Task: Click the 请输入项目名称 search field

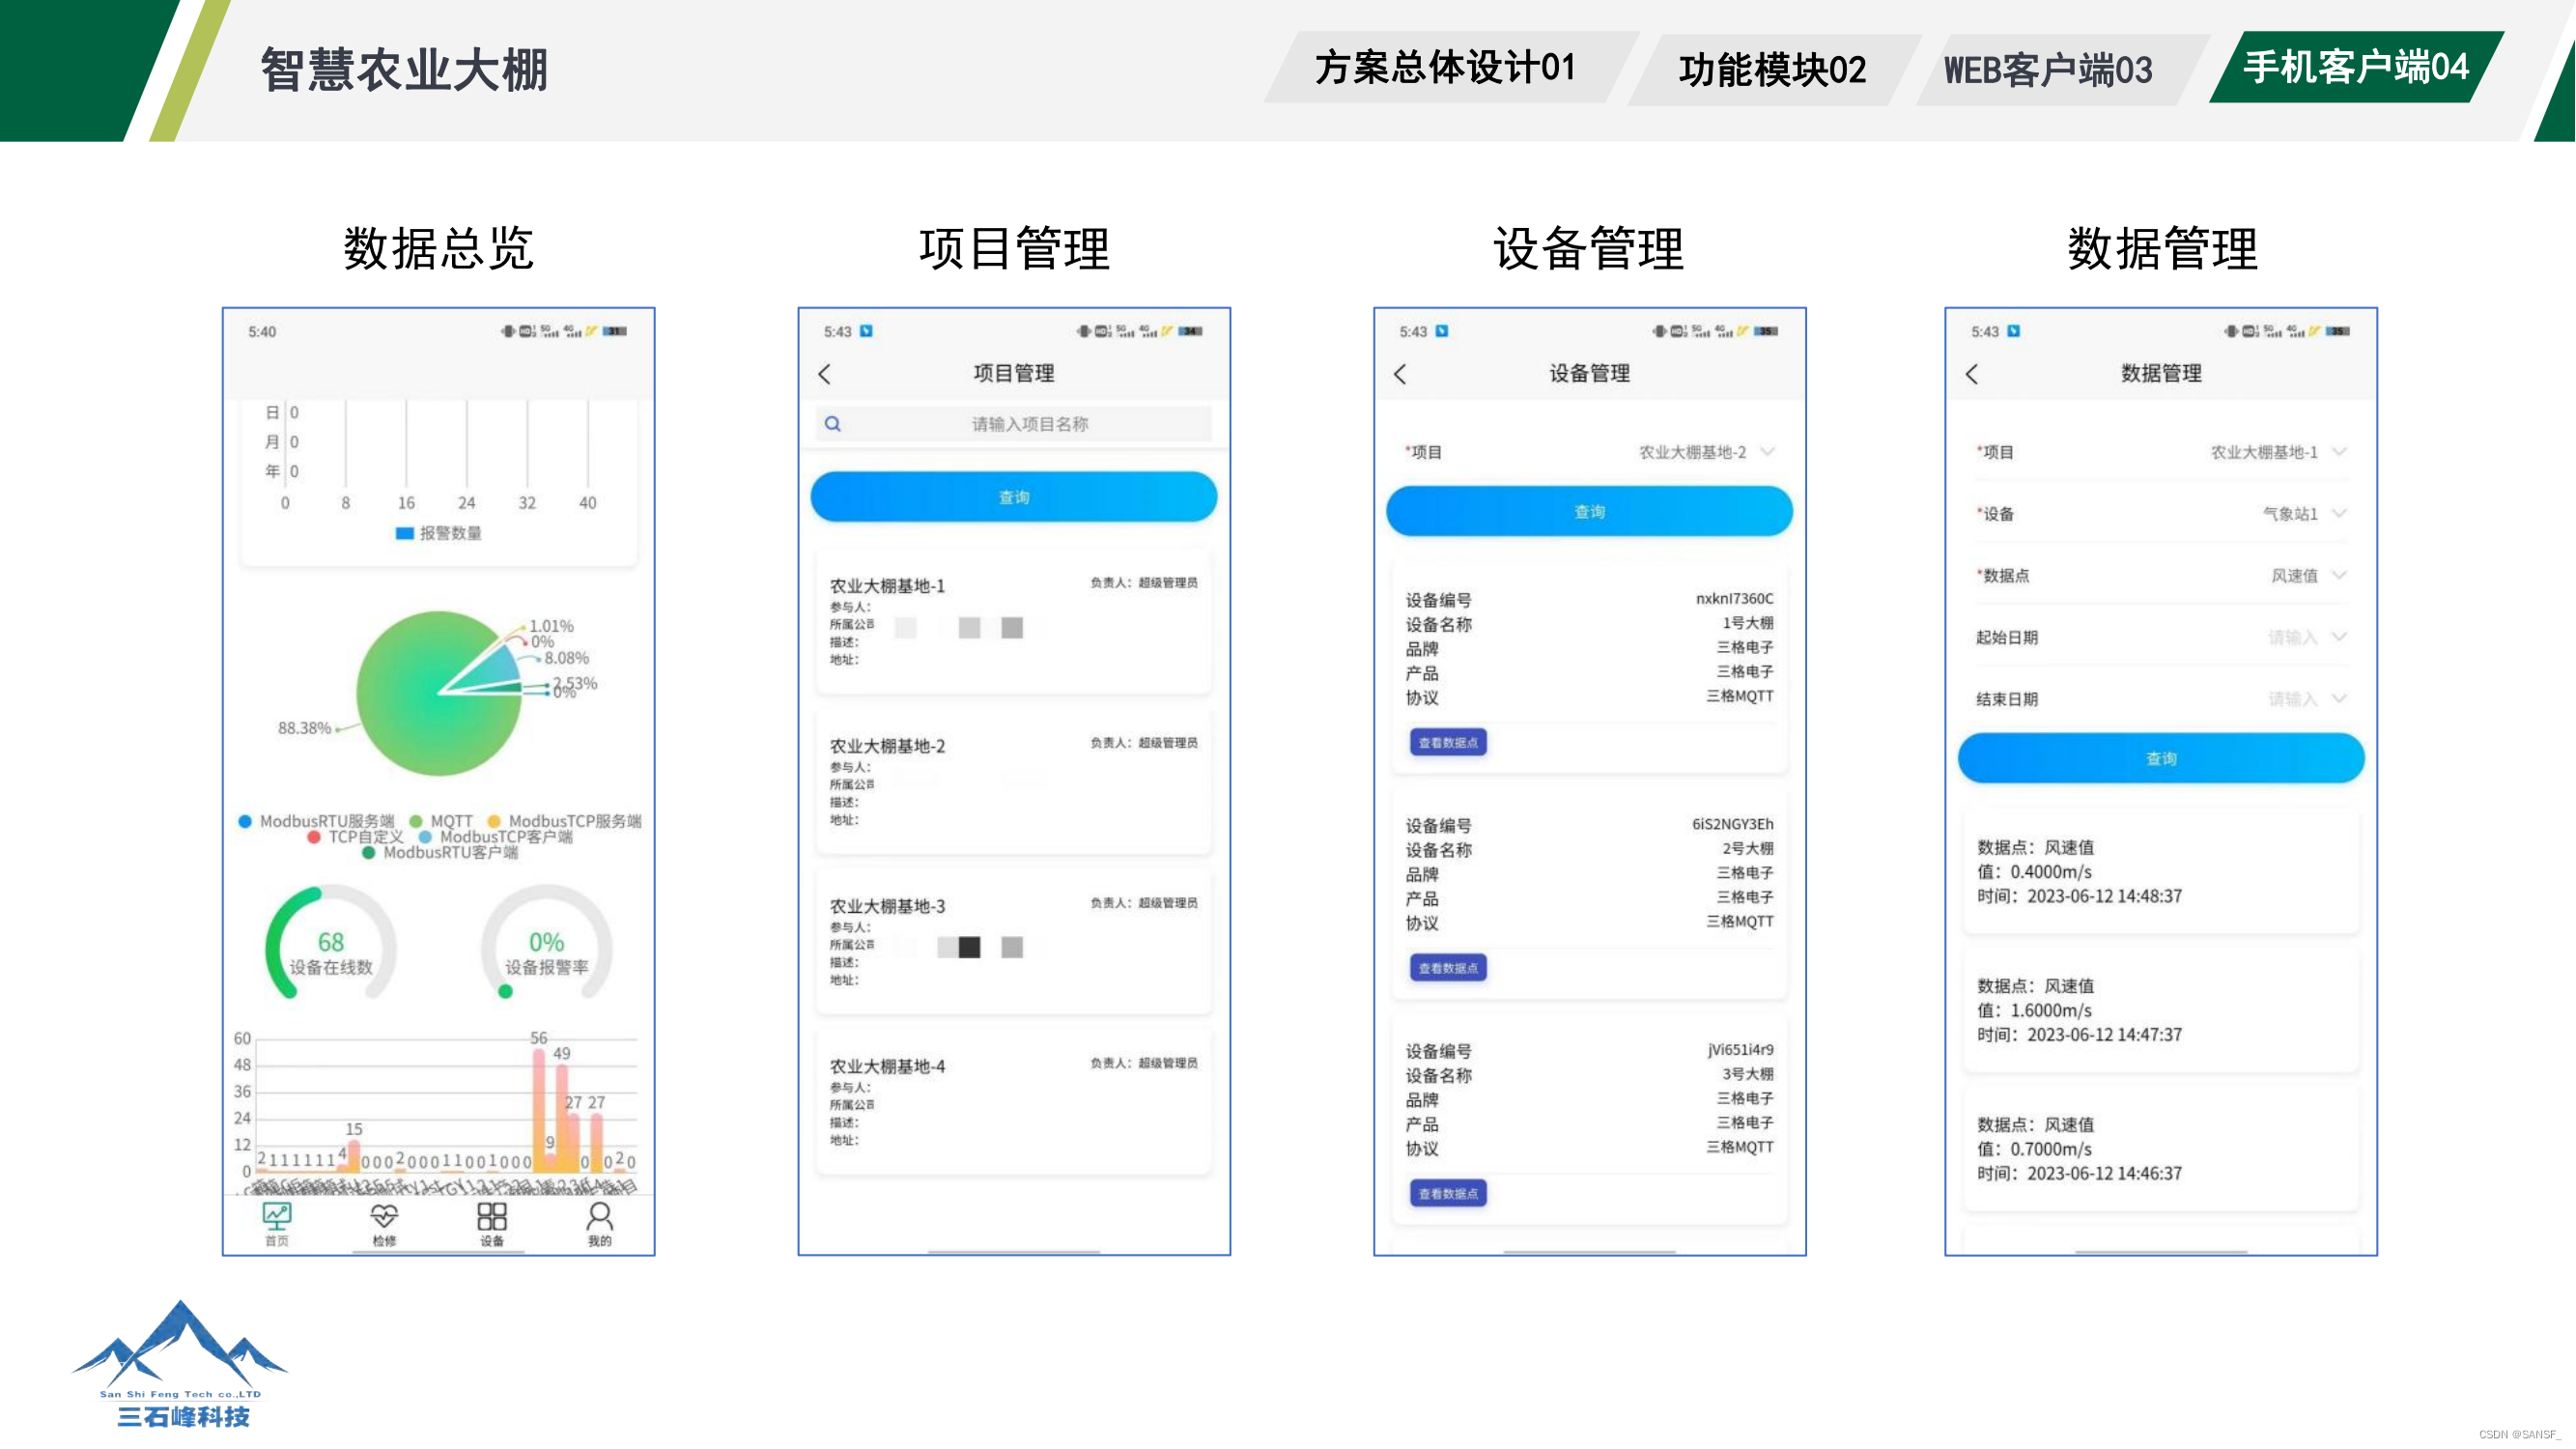Action: (x=1030, y=424)
